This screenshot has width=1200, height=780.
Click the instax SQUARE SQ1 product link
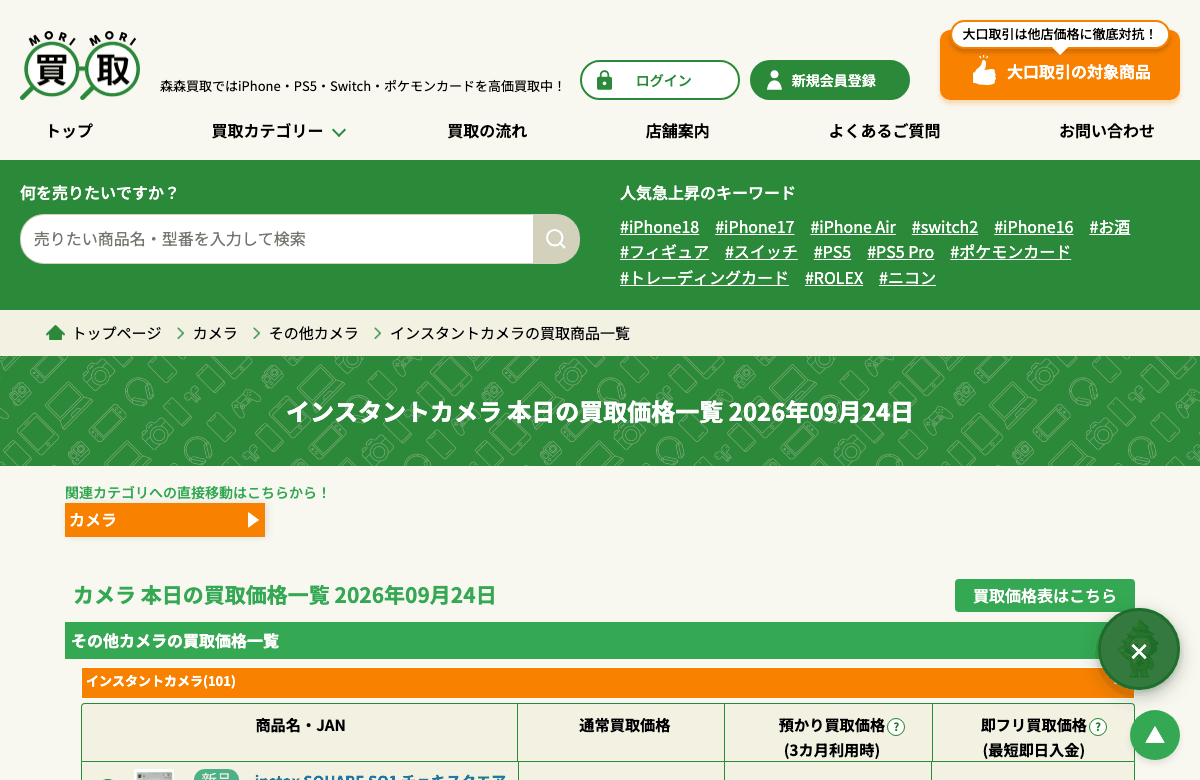pyautogui.click(x=380, y=775)
